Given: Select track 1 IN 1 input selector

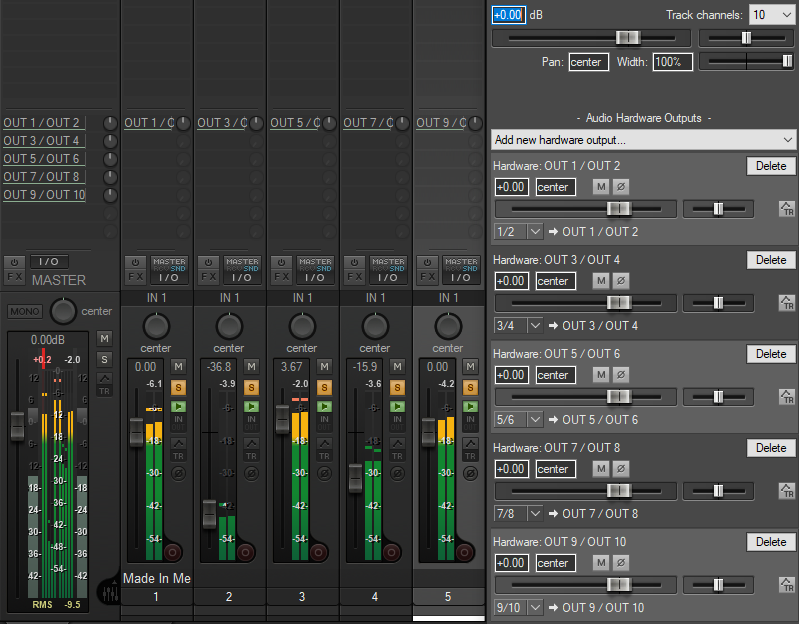Looking at the screenshot, I should click(x=156, y=298).
